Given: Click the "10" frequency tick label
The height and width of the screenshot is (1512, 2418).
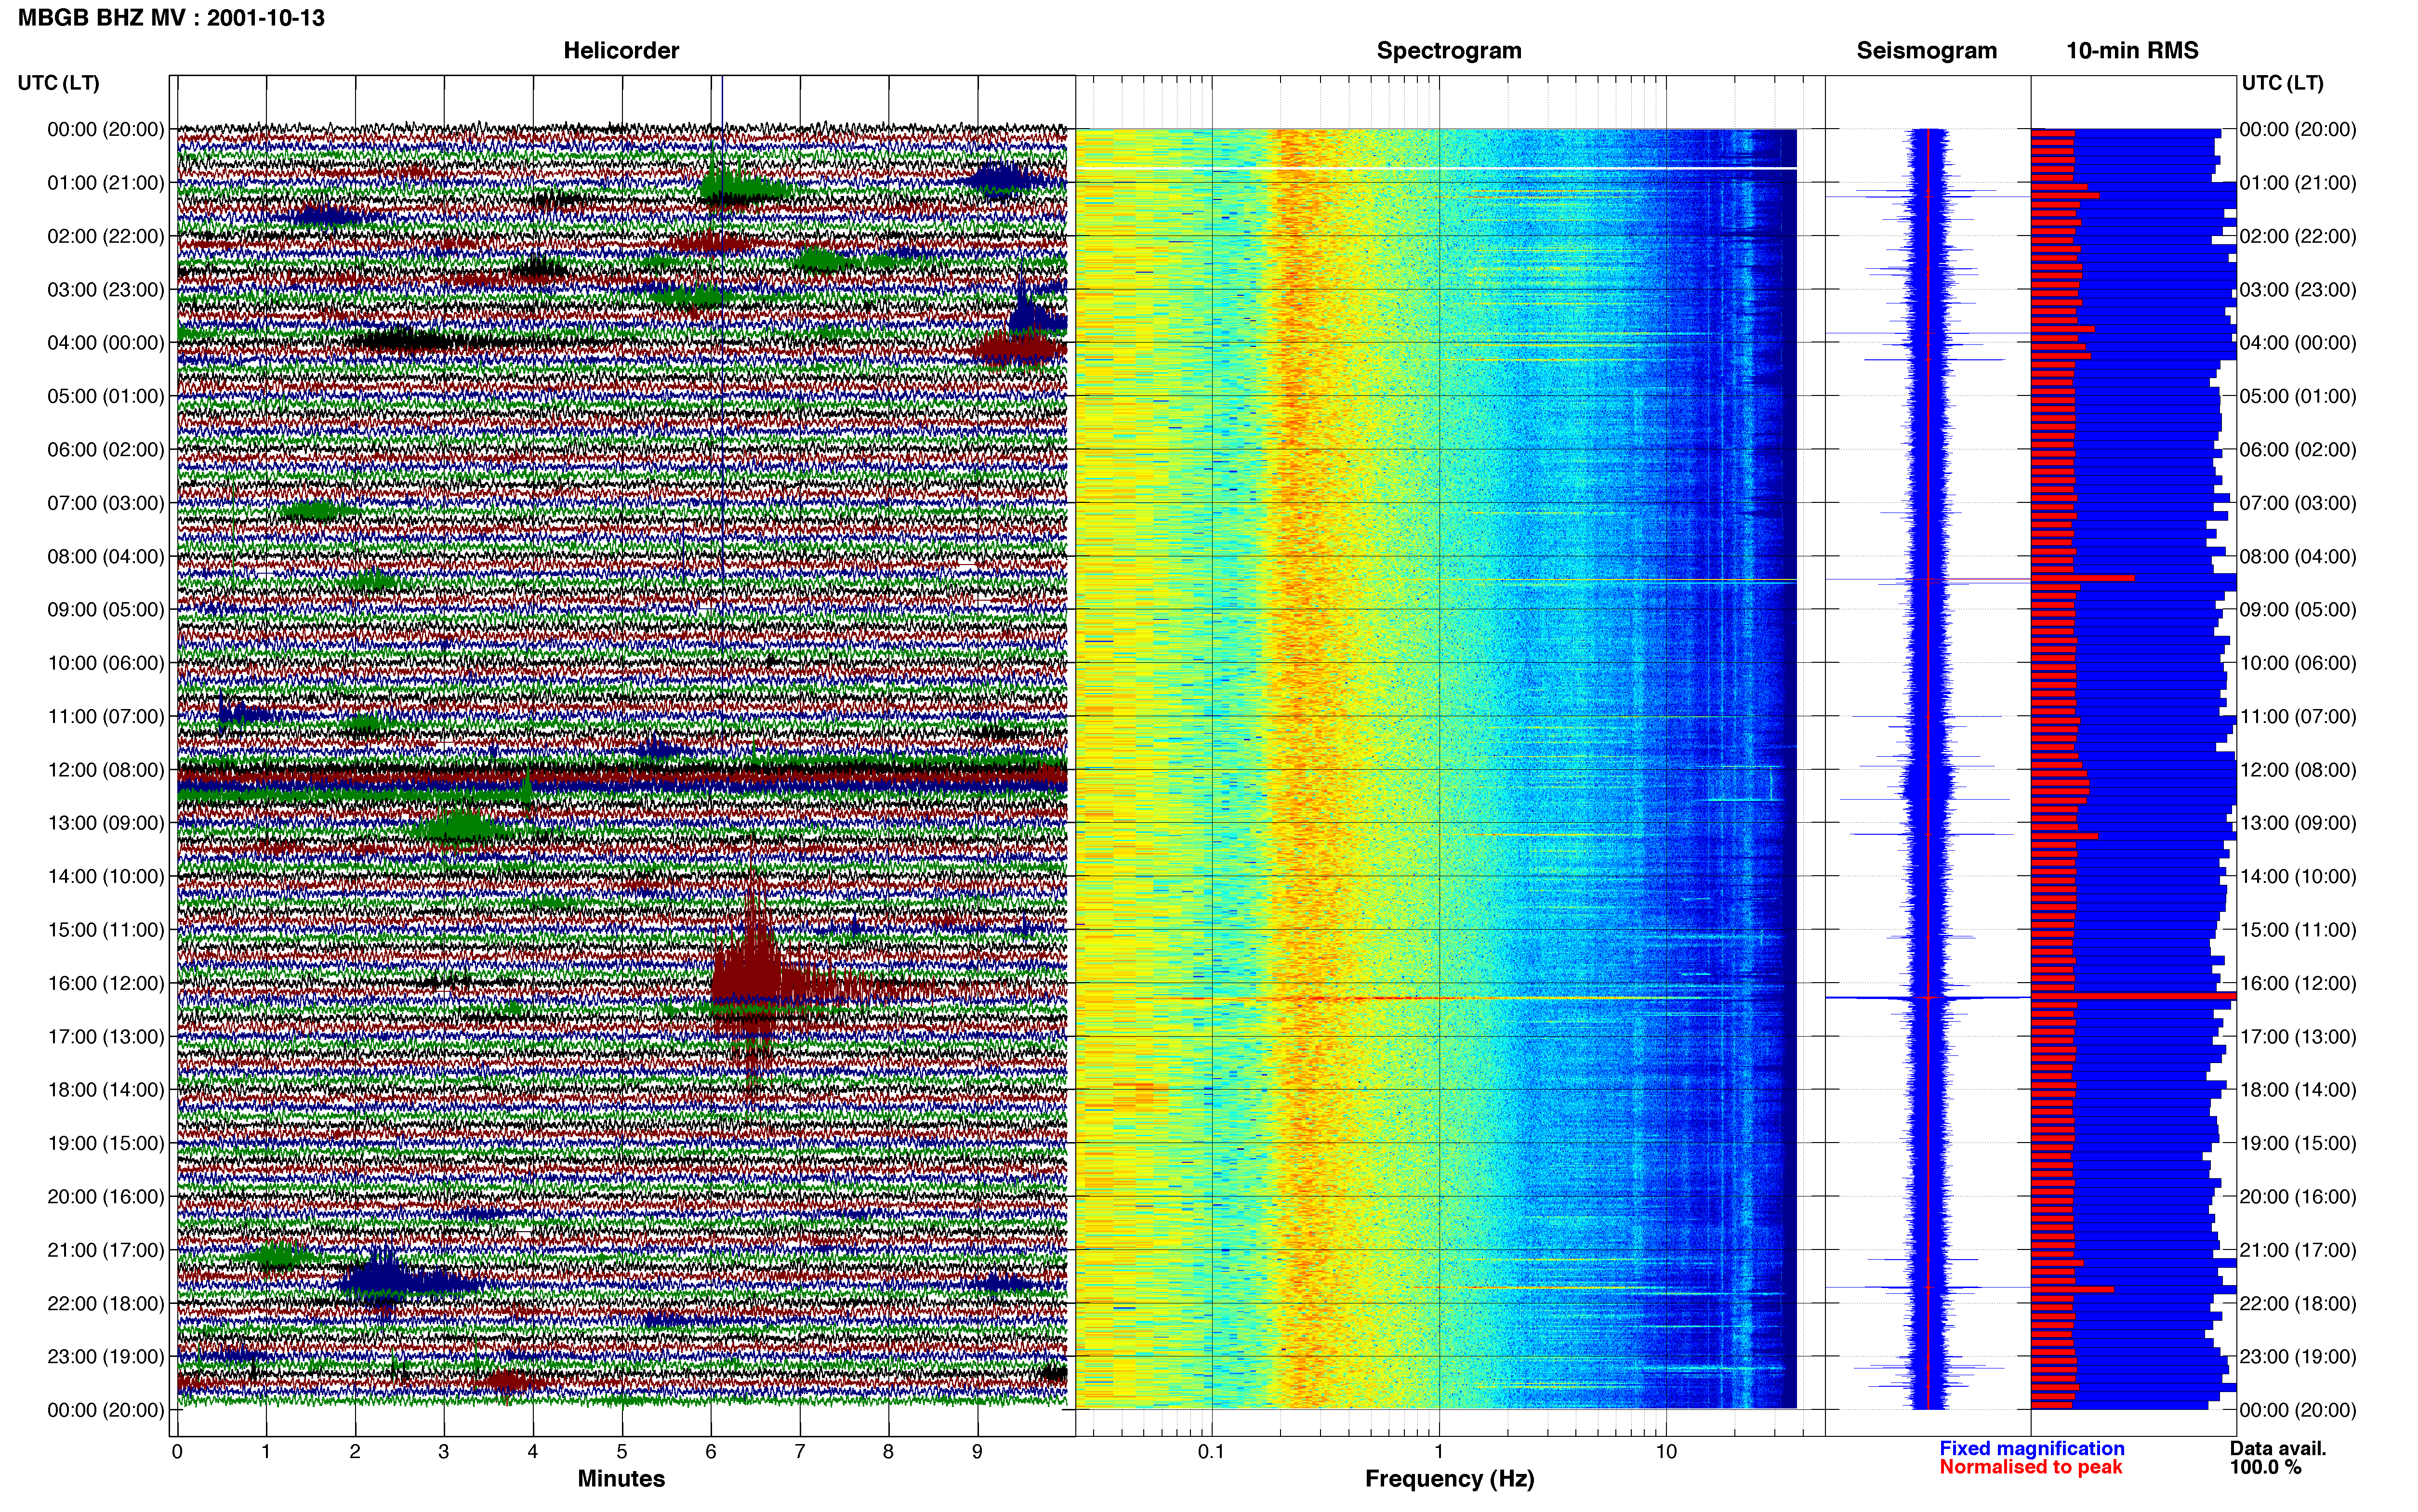Looking at the screenshot, I should [1666, 1452].
